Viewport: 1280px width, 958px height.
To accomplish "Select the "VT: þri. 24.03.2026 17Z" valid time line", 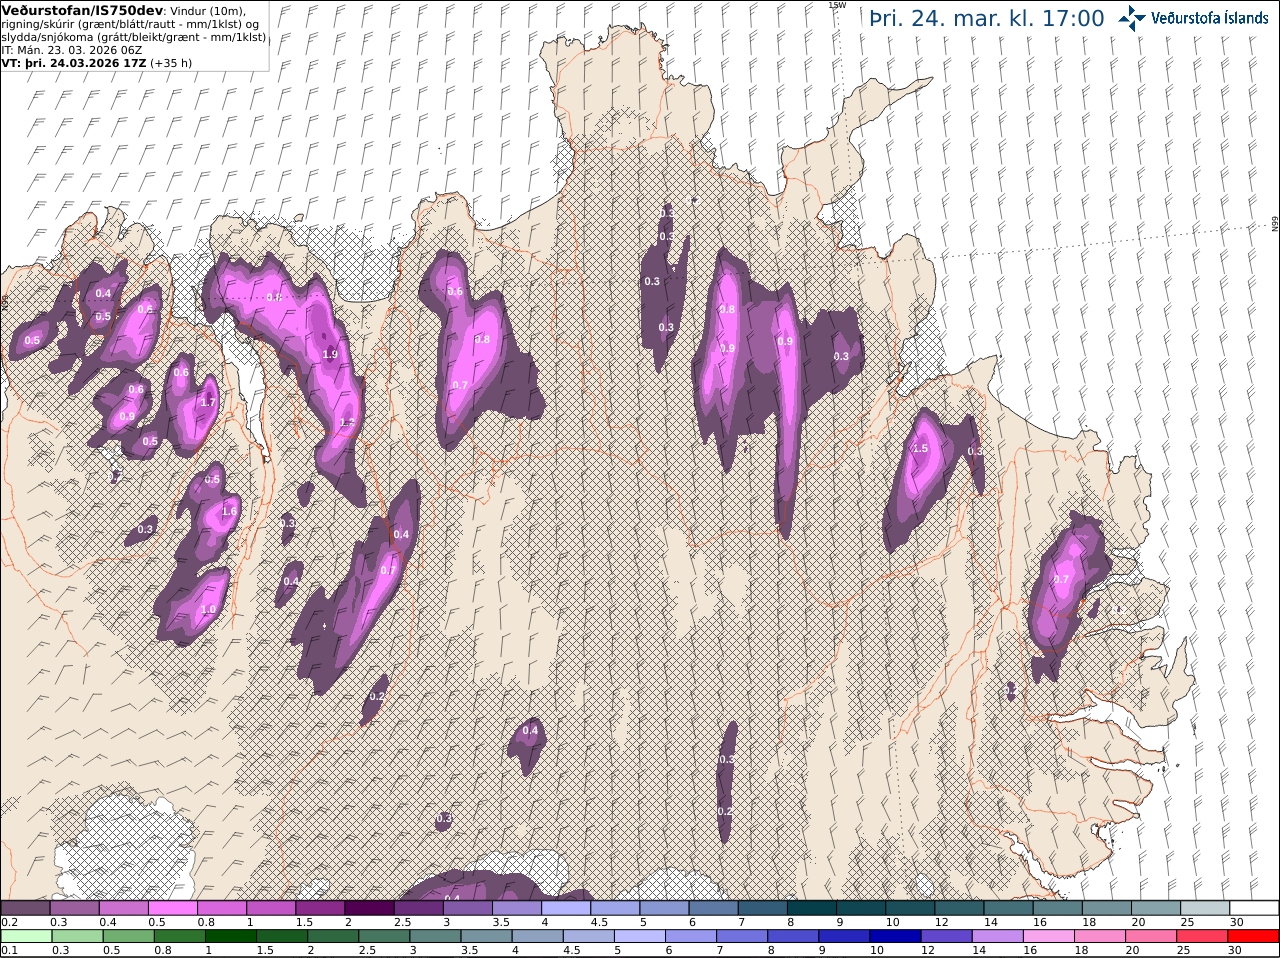I will (74, 62).
